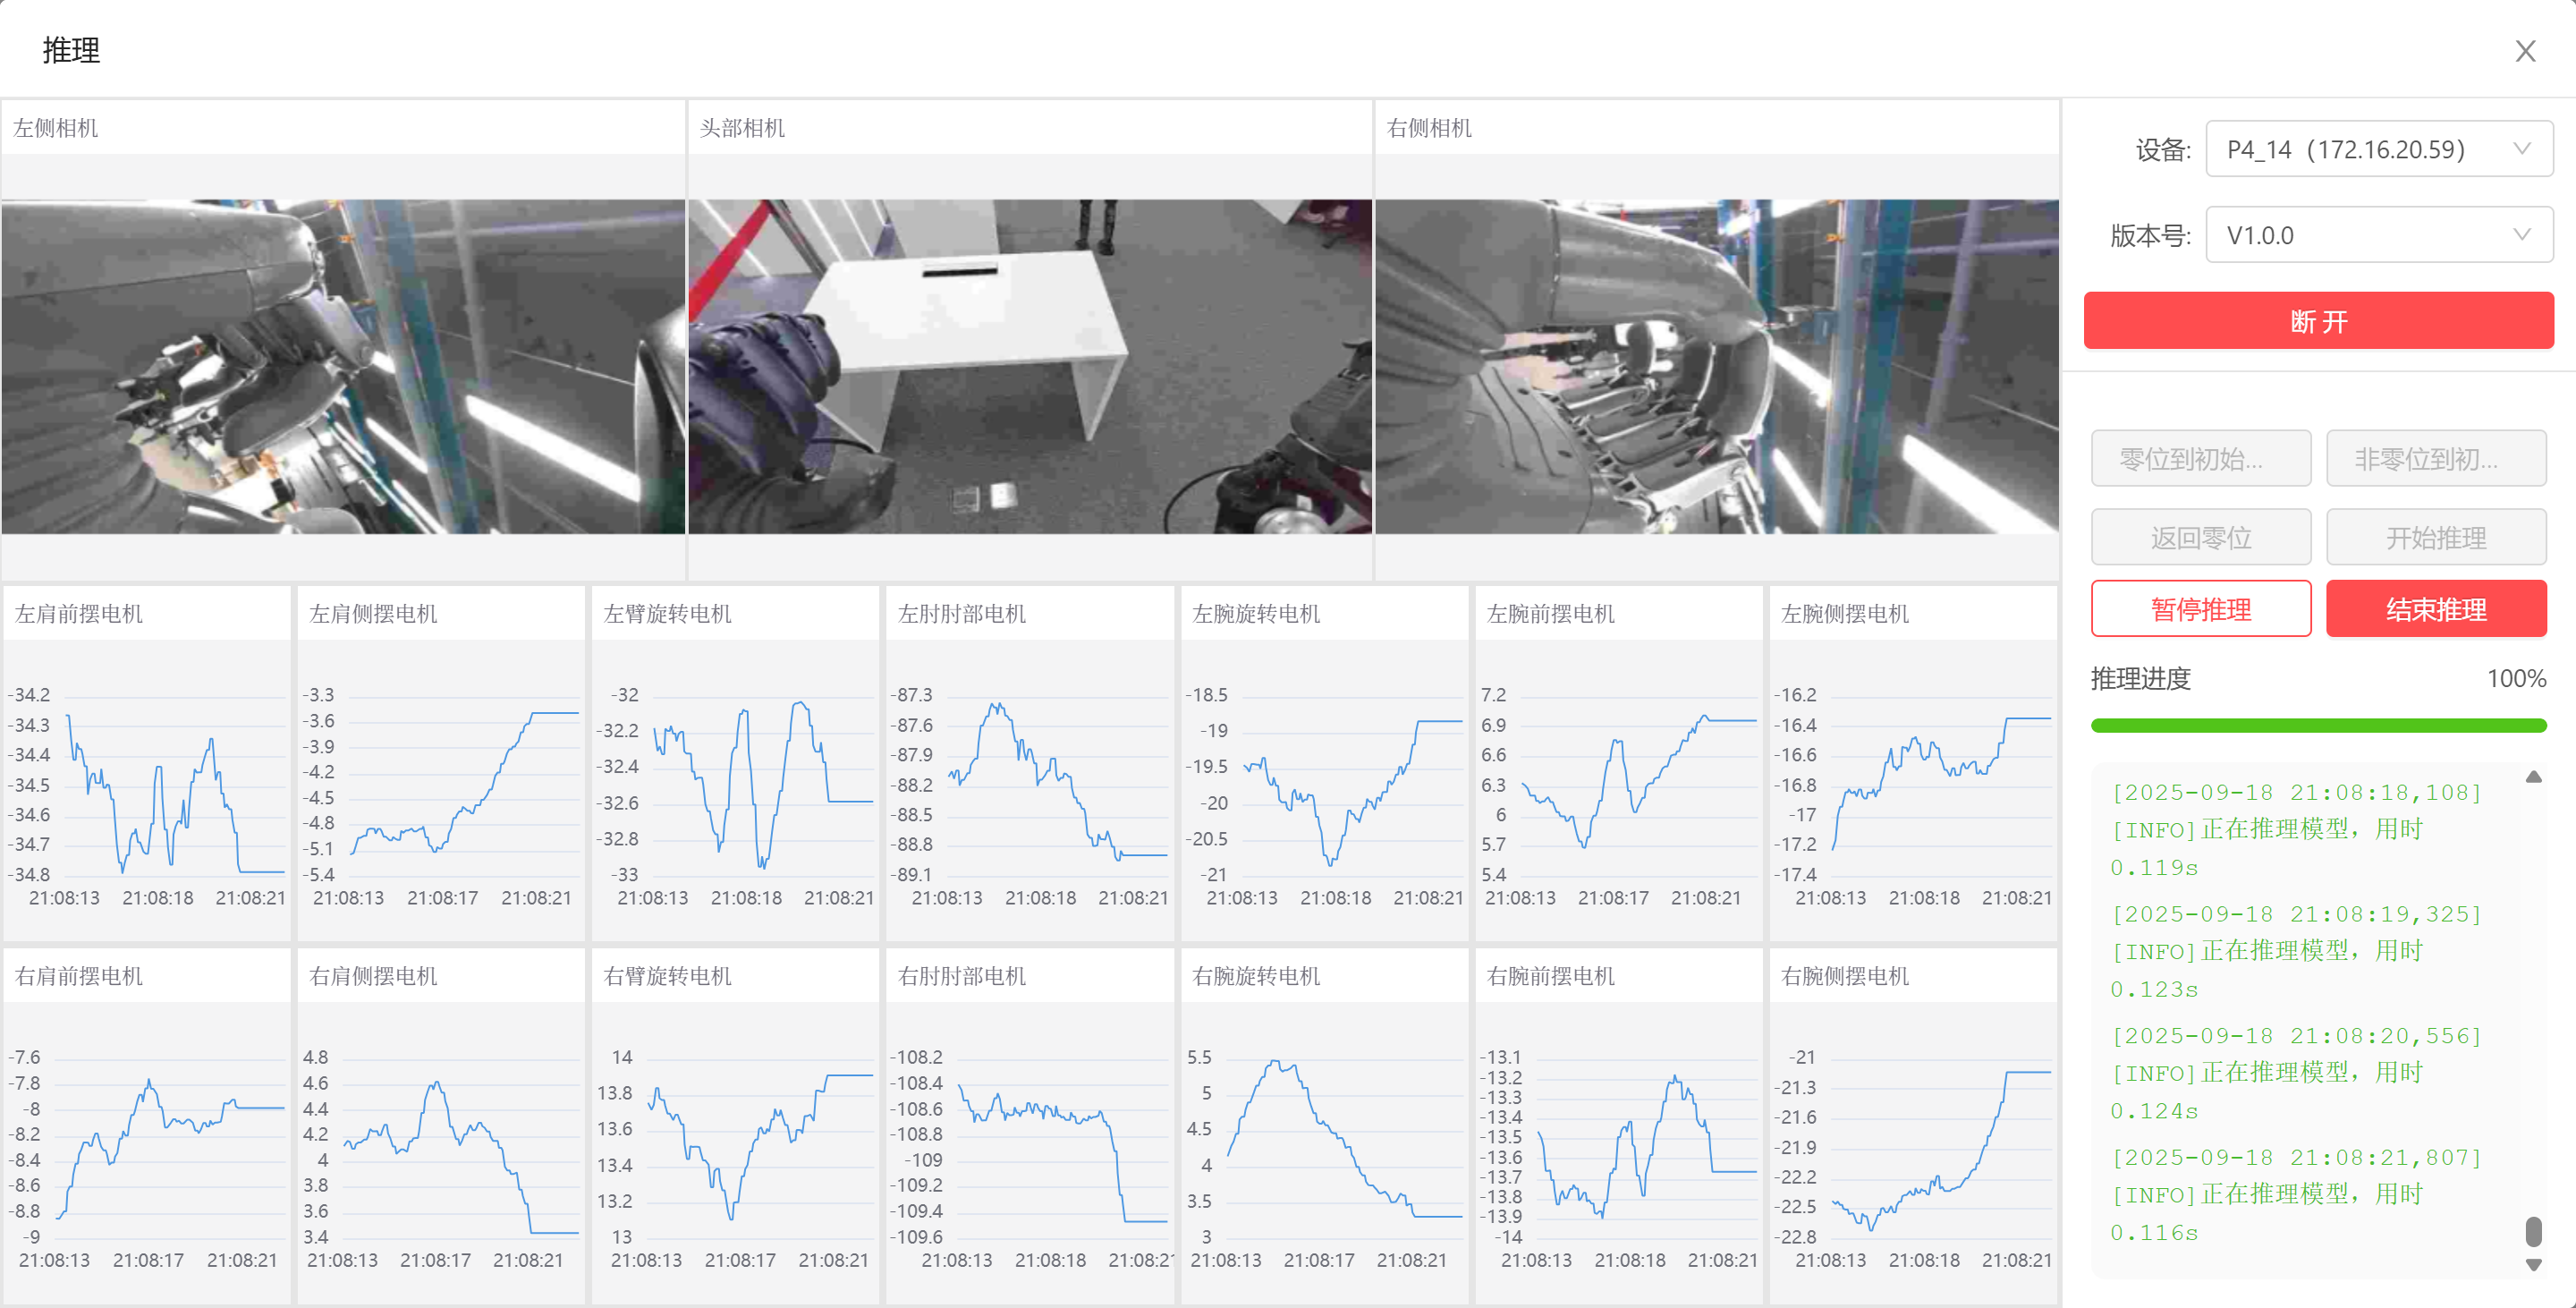Screen dimensions: 2576x1308
Task: Click the 右侧相机 camera image
Action: [x=1716, y=366]
